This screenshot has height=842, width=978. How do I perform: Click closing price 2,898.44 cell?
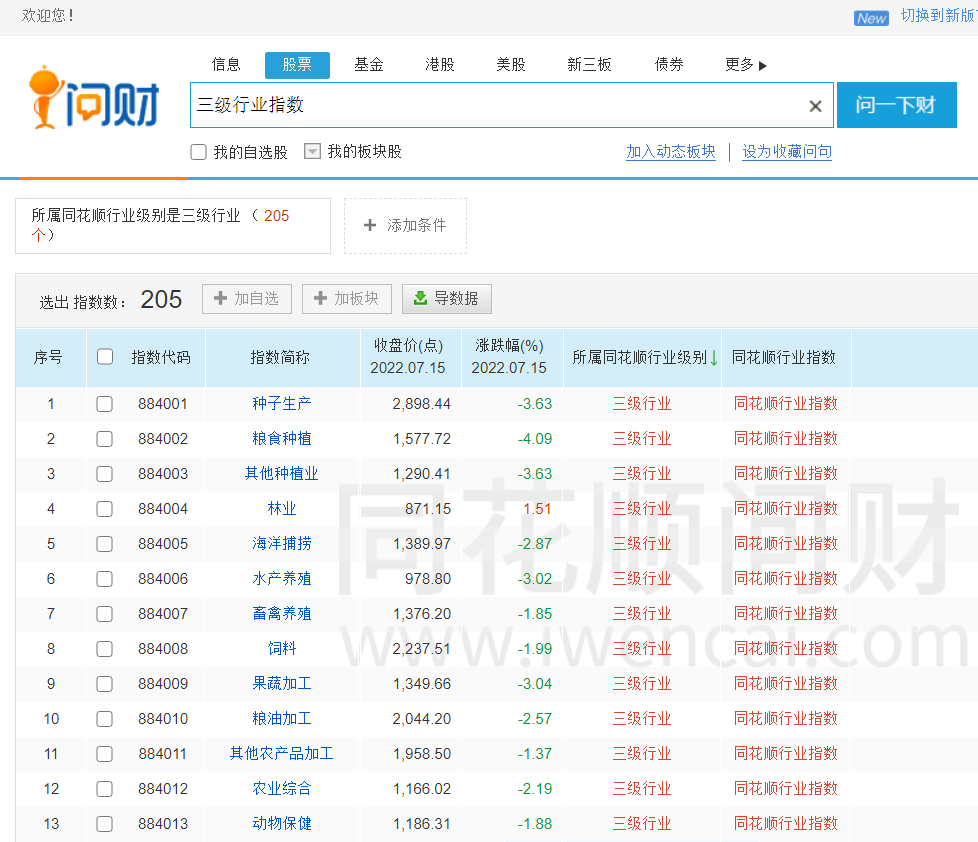click(422, 404)
